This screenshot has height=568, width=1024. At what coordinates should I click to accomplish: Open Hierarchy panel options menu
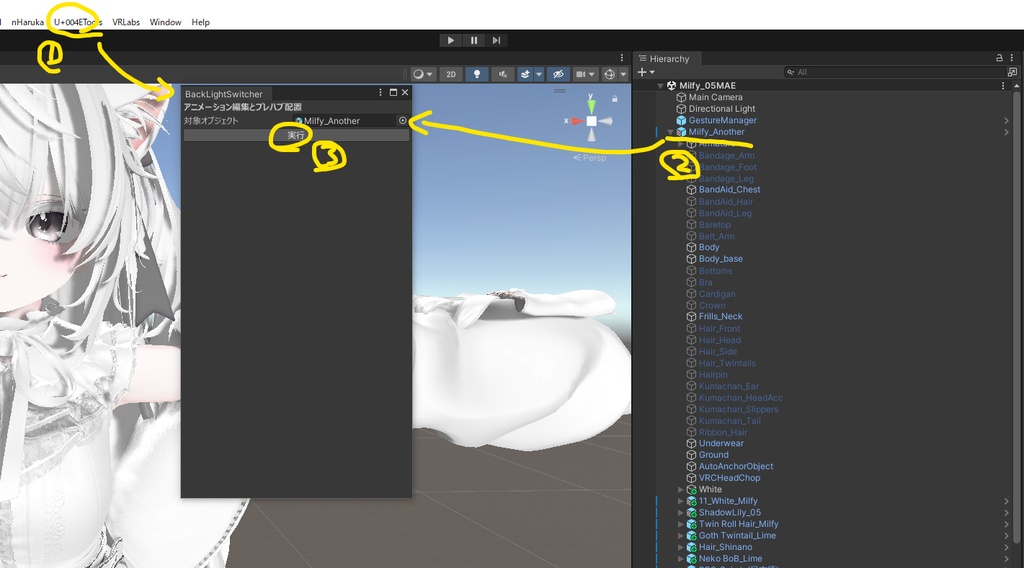[x=1012, y=58]
